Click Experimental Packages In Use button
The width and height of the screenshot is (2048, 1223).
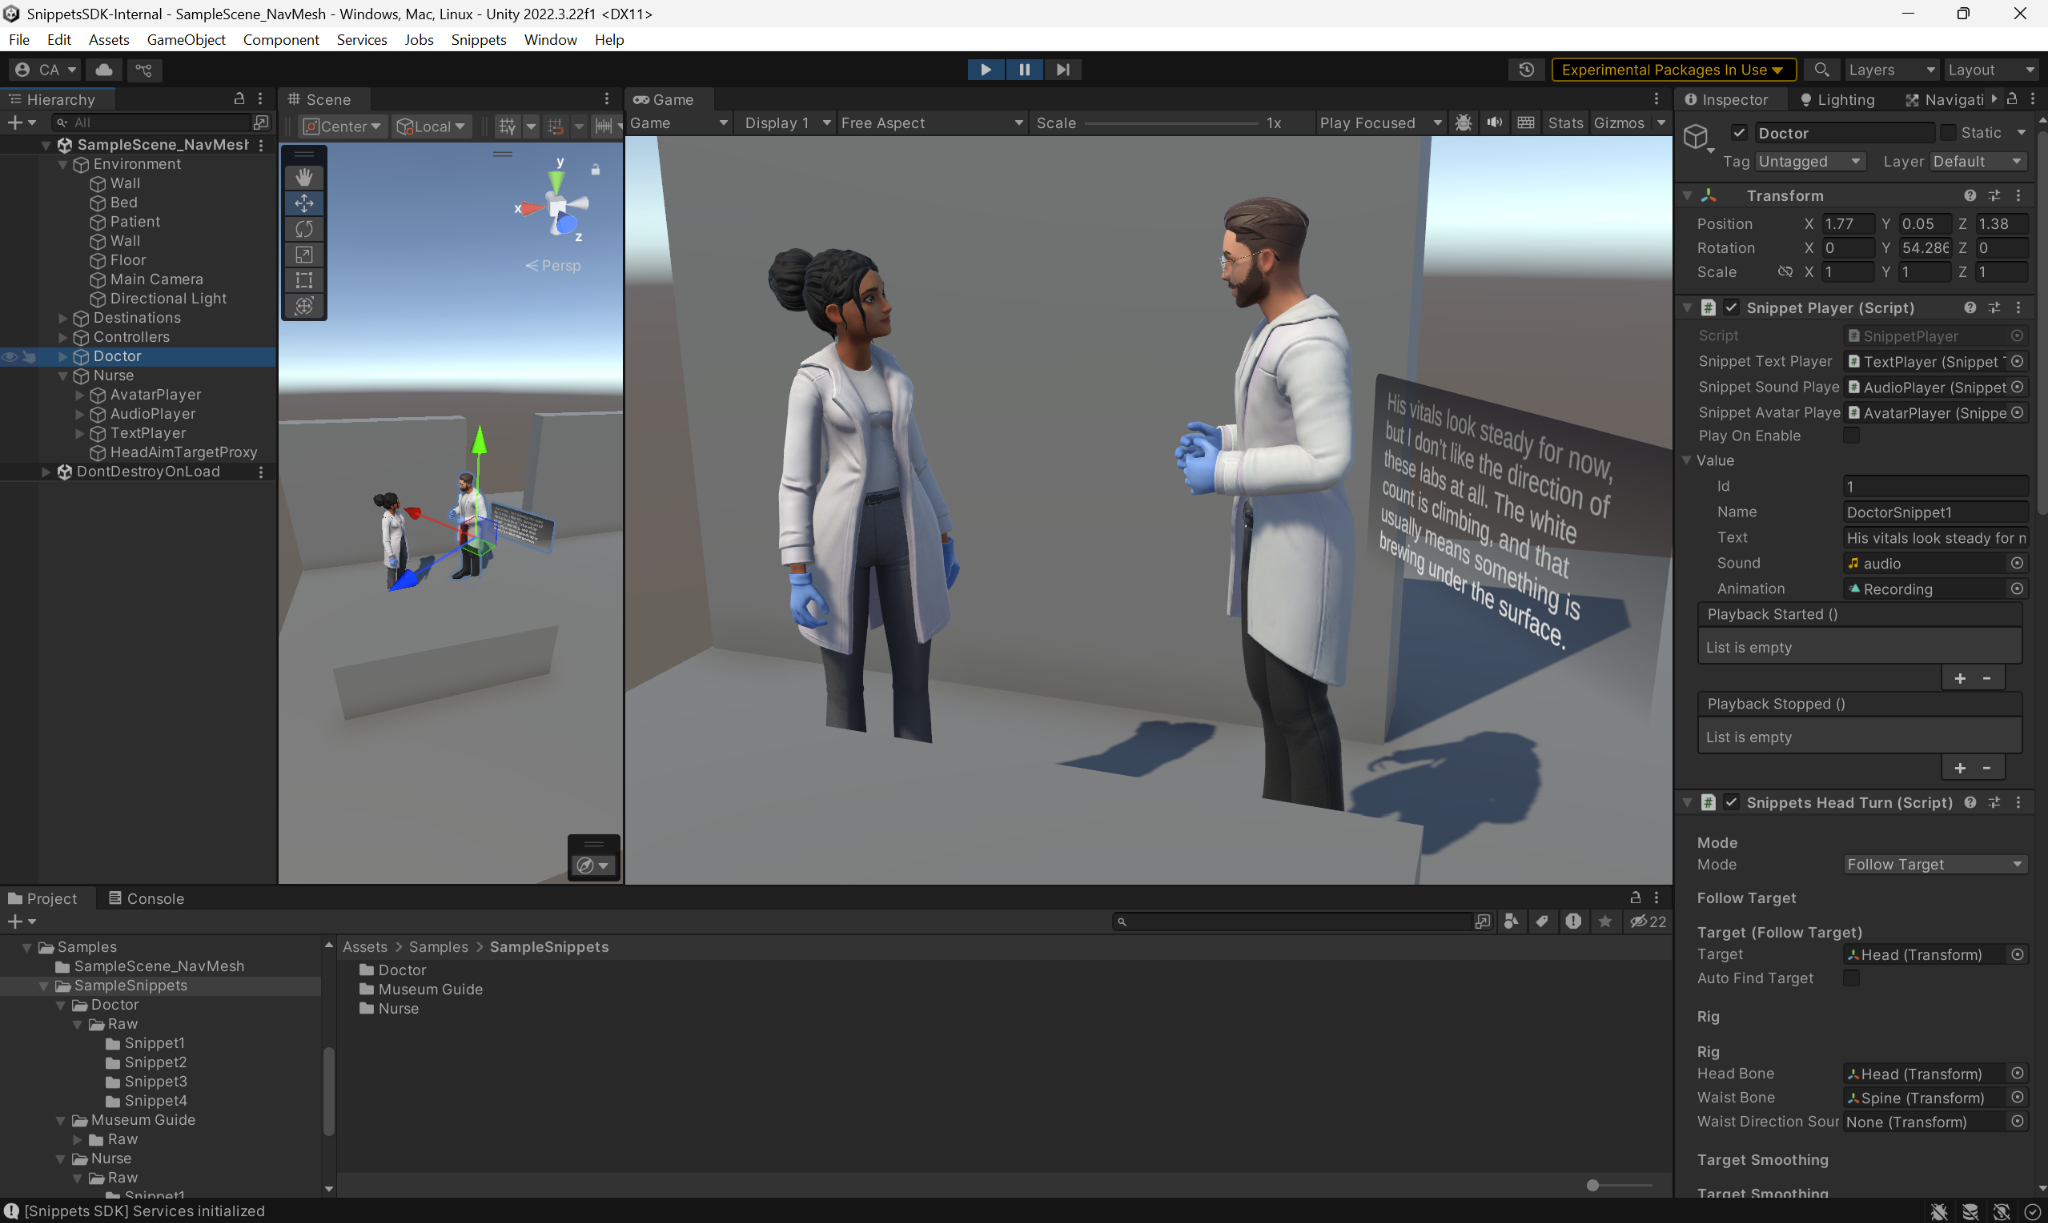(x=1673, y=69)
